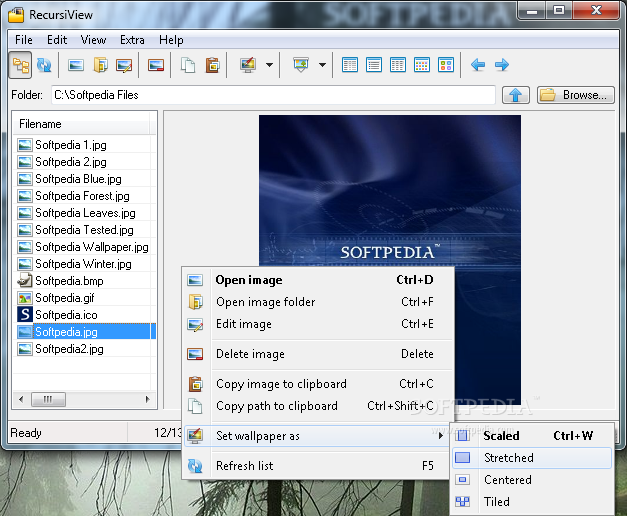627x516 pixels.
Task: Select the highlighted Softpedia.jpg file
Action: 84,332
